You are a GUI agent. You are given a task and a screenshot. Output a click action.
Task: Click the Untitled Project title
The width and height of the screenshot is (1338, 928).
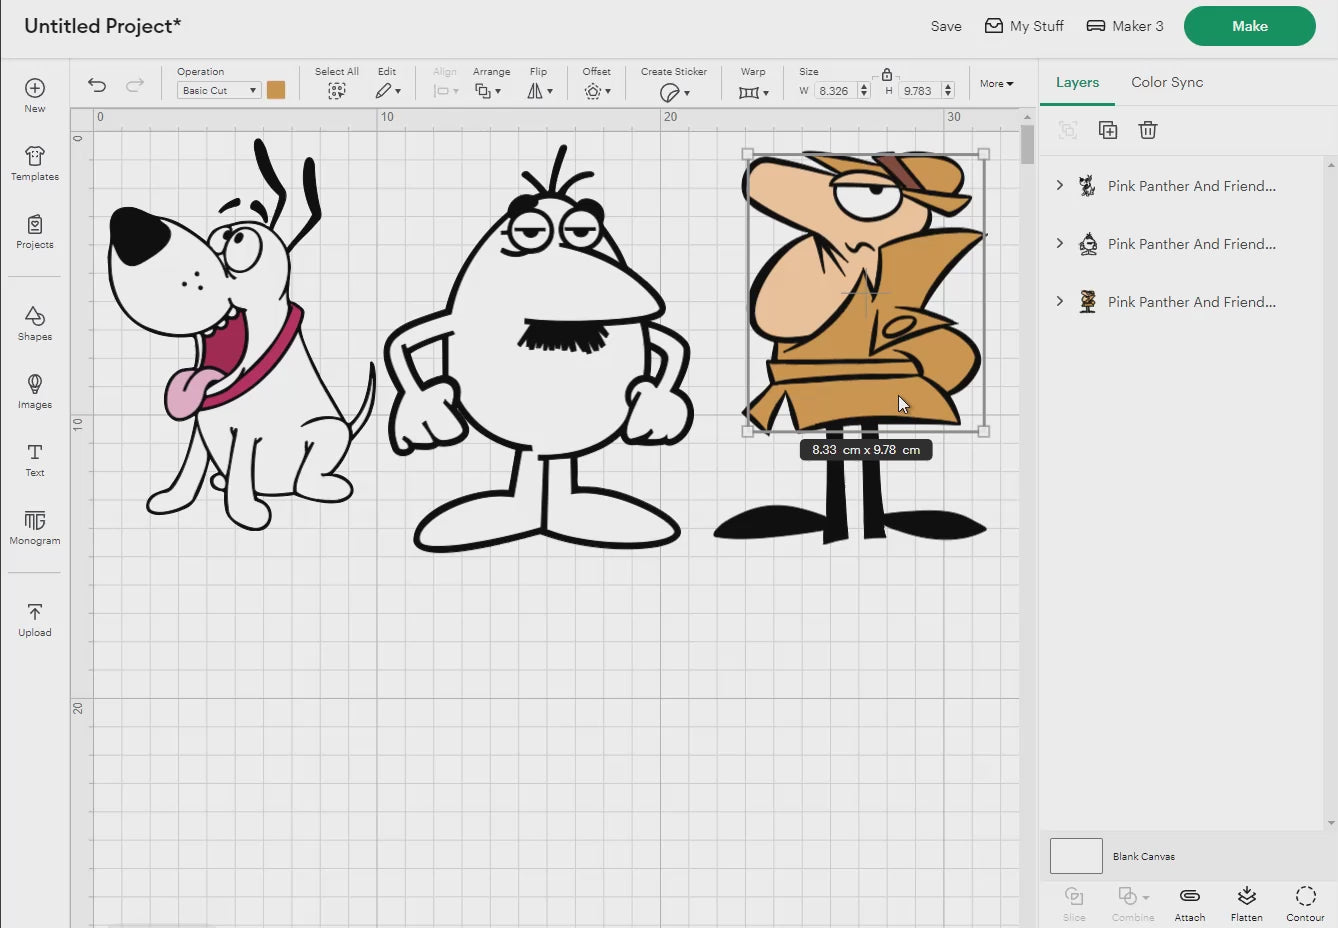coord(102,26)
